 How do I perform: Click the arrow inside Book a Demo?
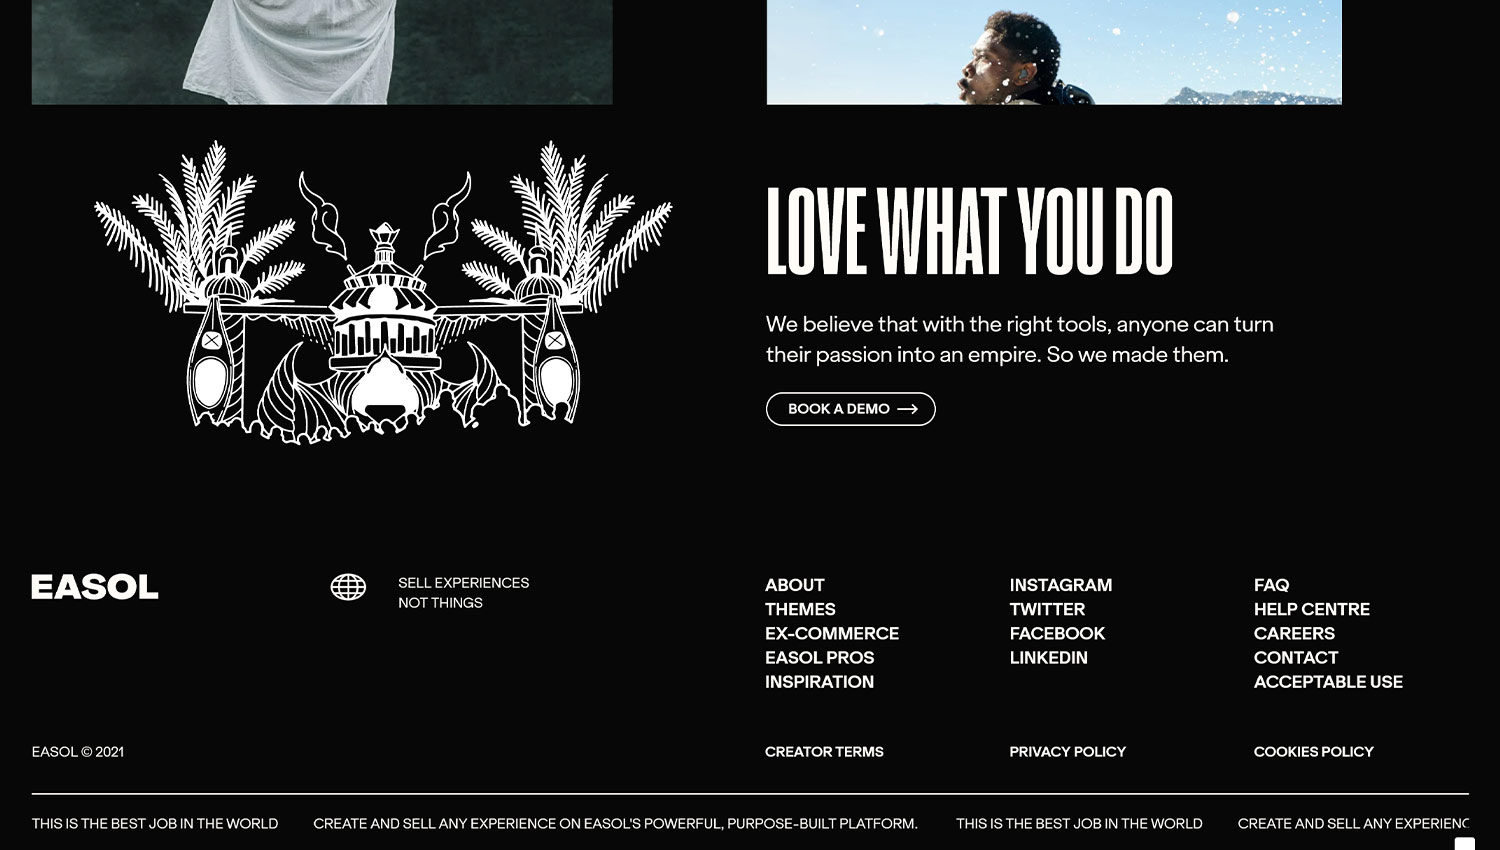pos(907,409)
